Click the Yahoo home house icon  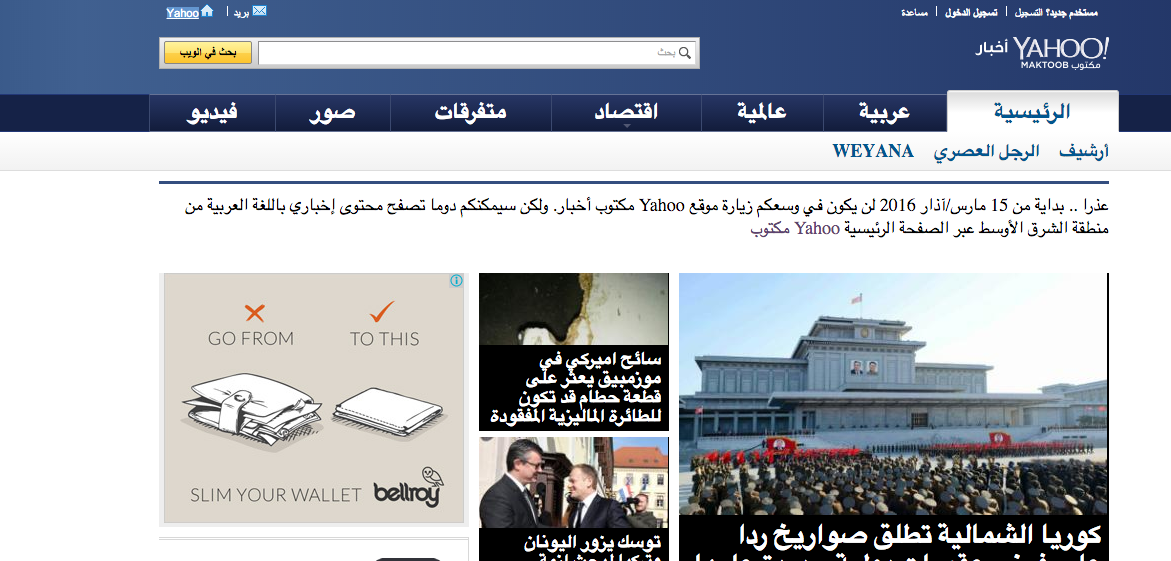208,11
